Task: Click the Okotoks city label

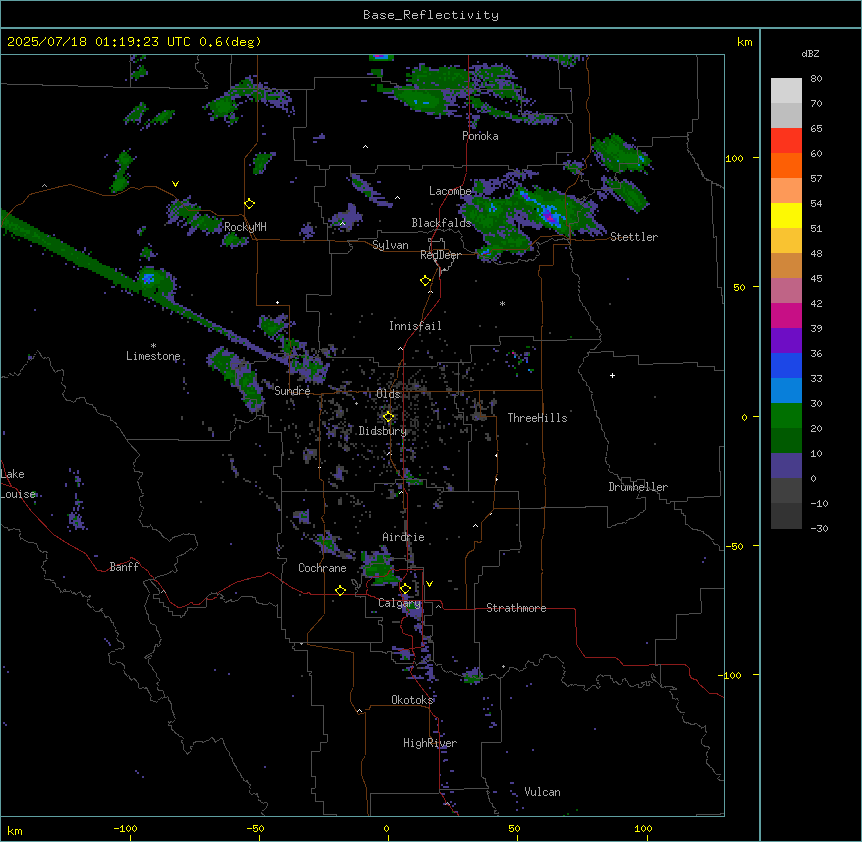Action: (412, 700)
